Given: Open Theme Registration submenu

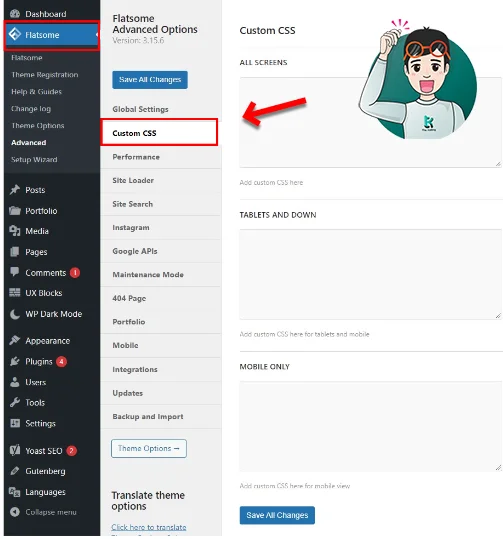Looking at the screenshot, I should [x=45, y=75].
